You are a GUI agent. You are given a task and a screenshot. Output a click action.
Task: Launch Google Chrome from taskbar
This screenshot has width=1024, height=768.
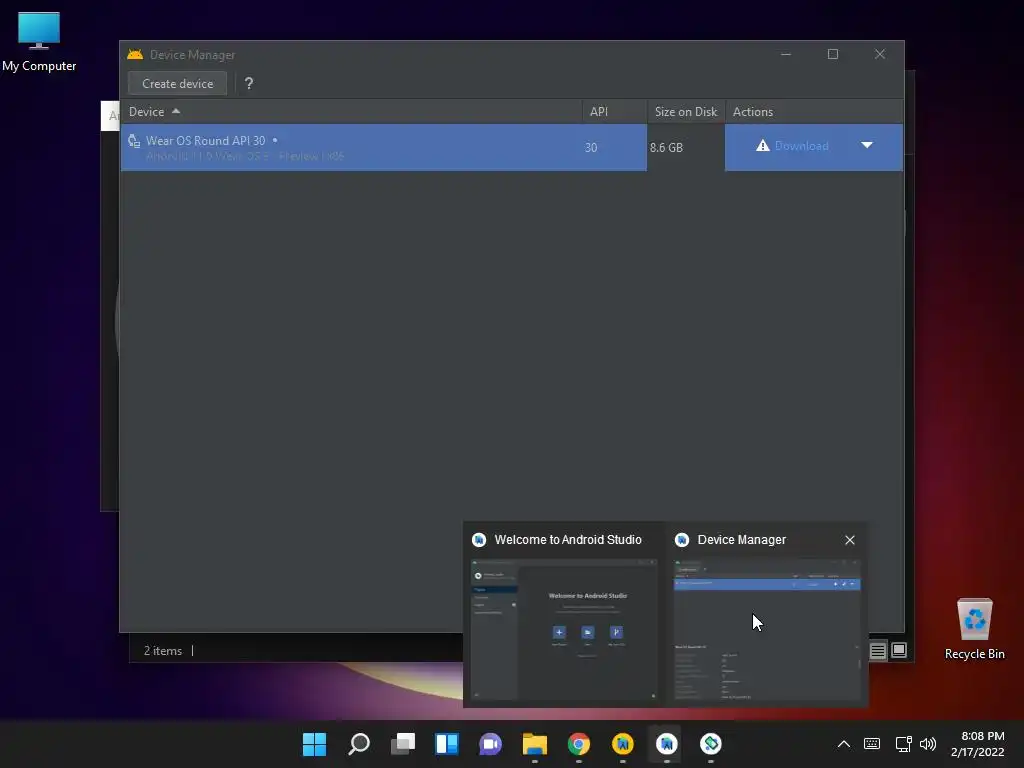[x=579, y=744]
